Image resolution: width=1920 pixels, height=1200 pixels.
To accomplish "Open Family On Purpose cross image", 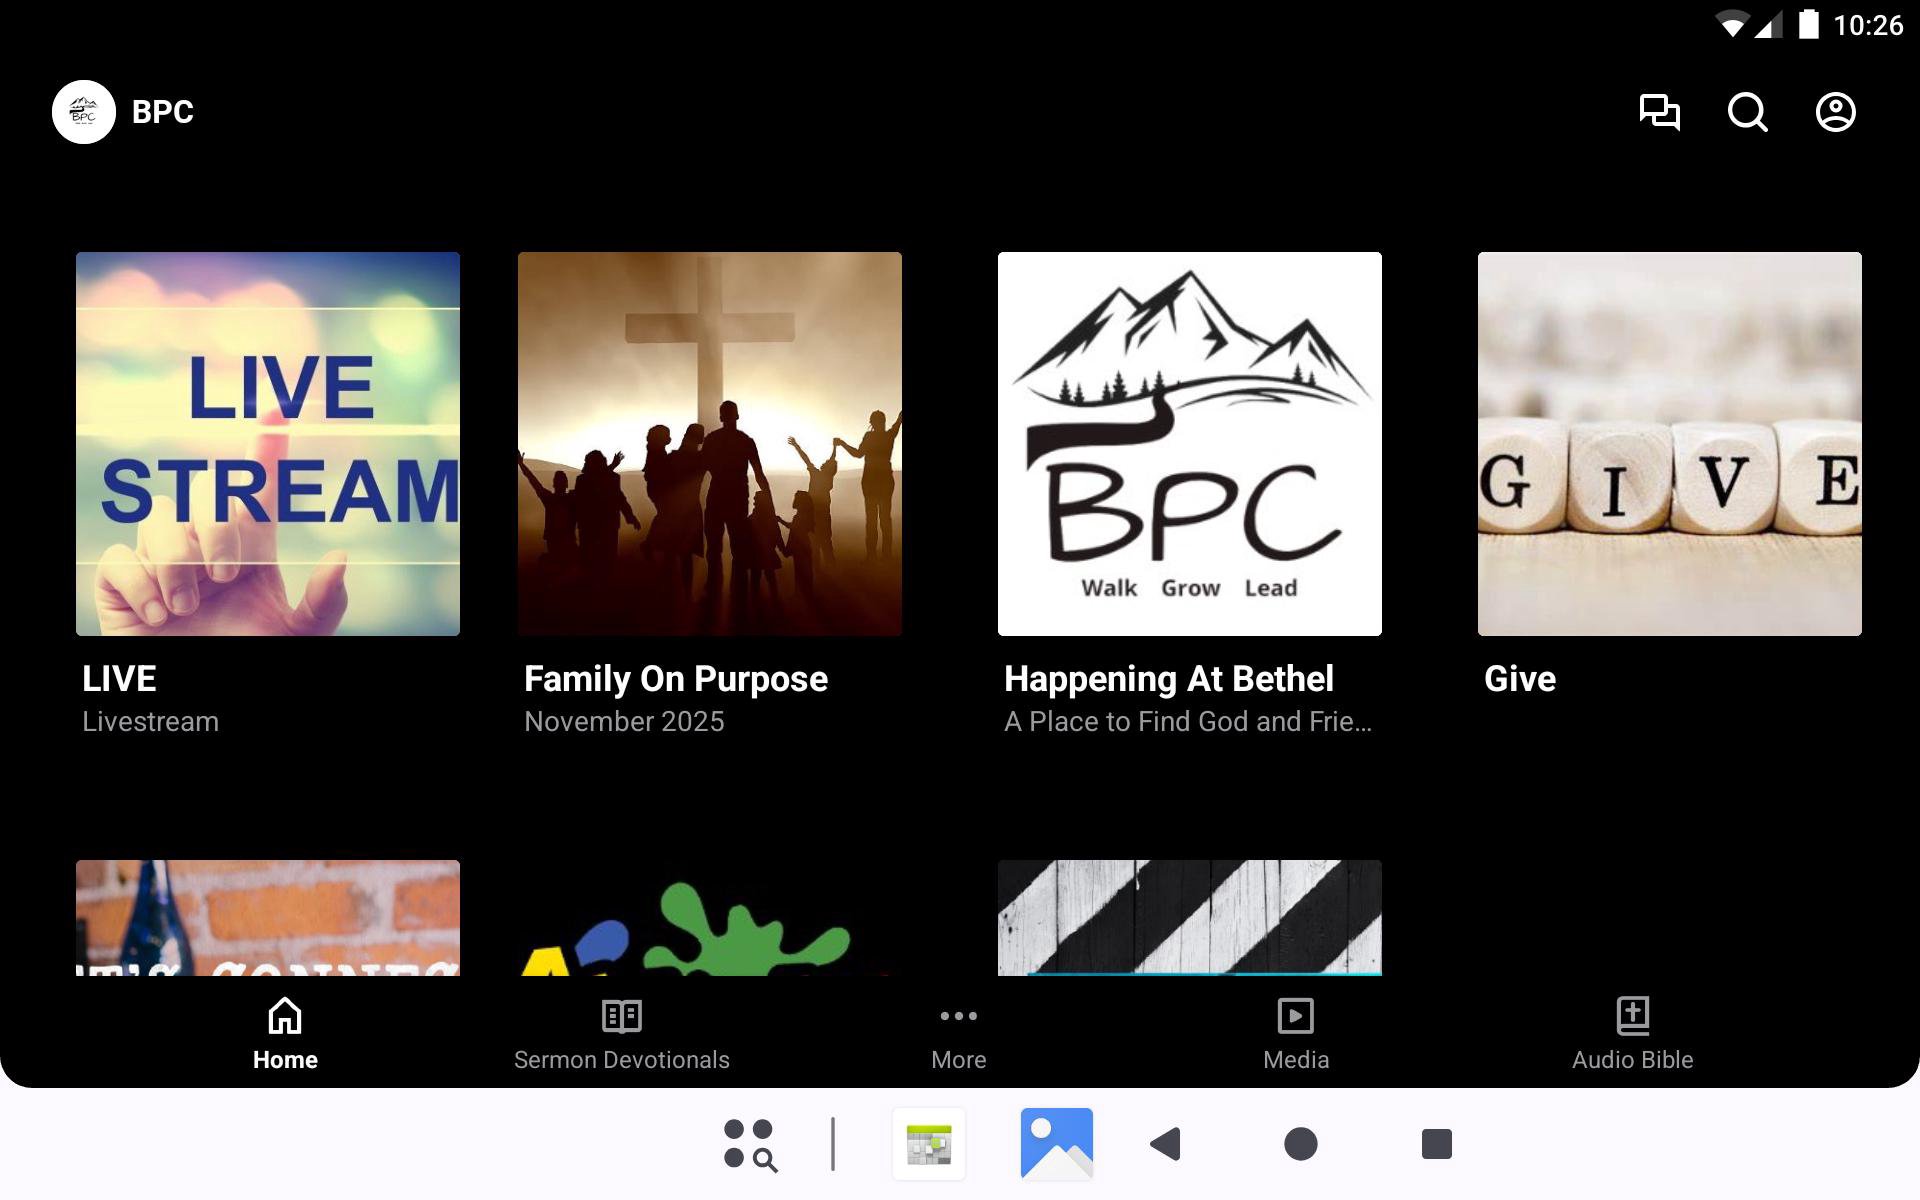I will coord(709,443).
